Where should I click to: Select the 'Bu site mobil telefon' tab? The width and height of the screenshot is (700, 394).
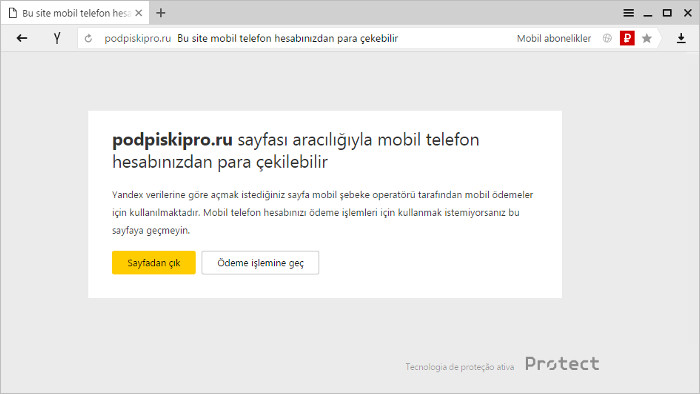[x=75, y=13]
